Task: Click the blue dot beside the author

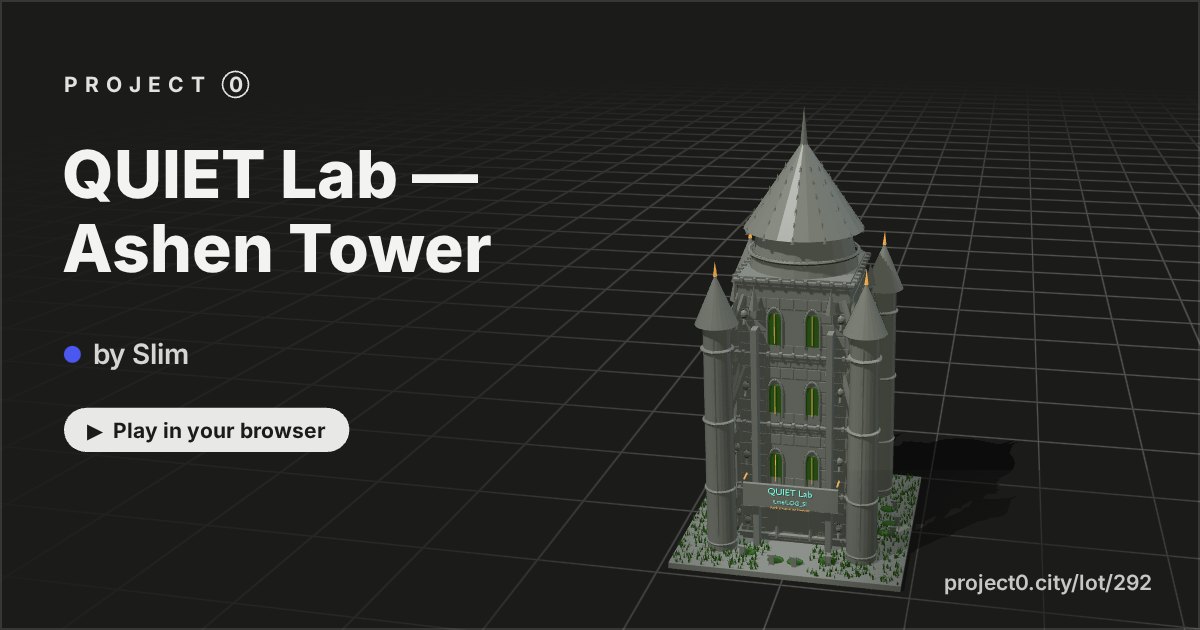Action: (72, 354)
